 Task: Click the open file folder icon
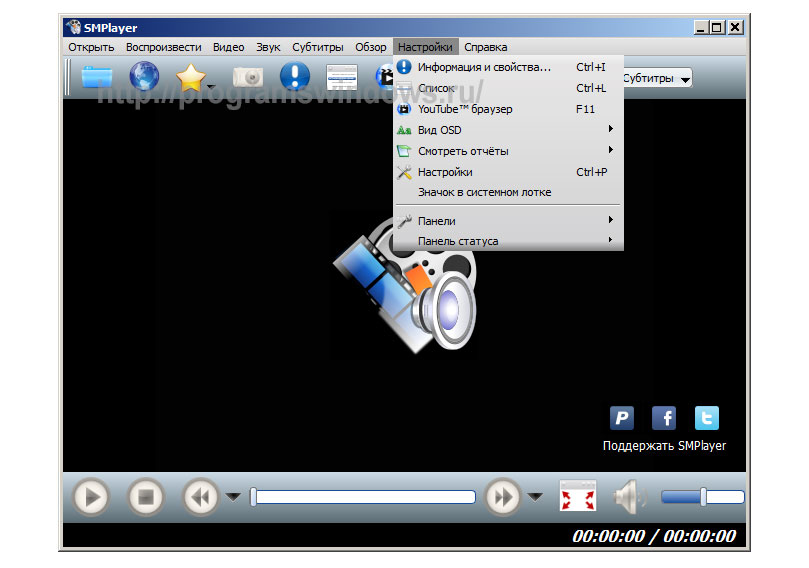97,77
